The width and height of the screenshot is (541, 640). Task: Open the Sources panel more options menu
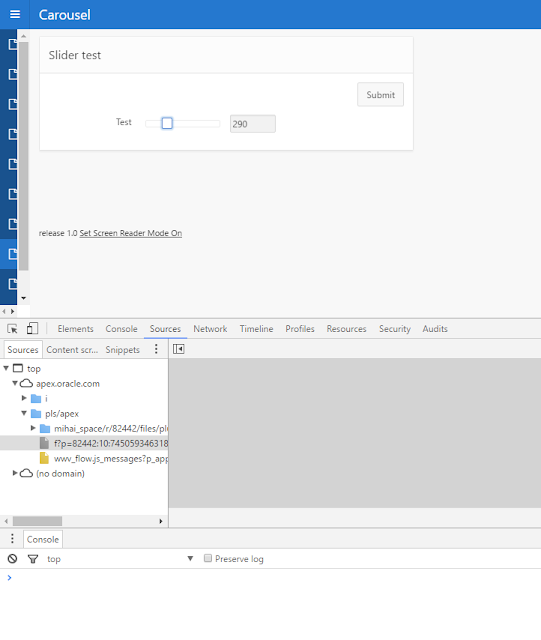coord(156,349)
